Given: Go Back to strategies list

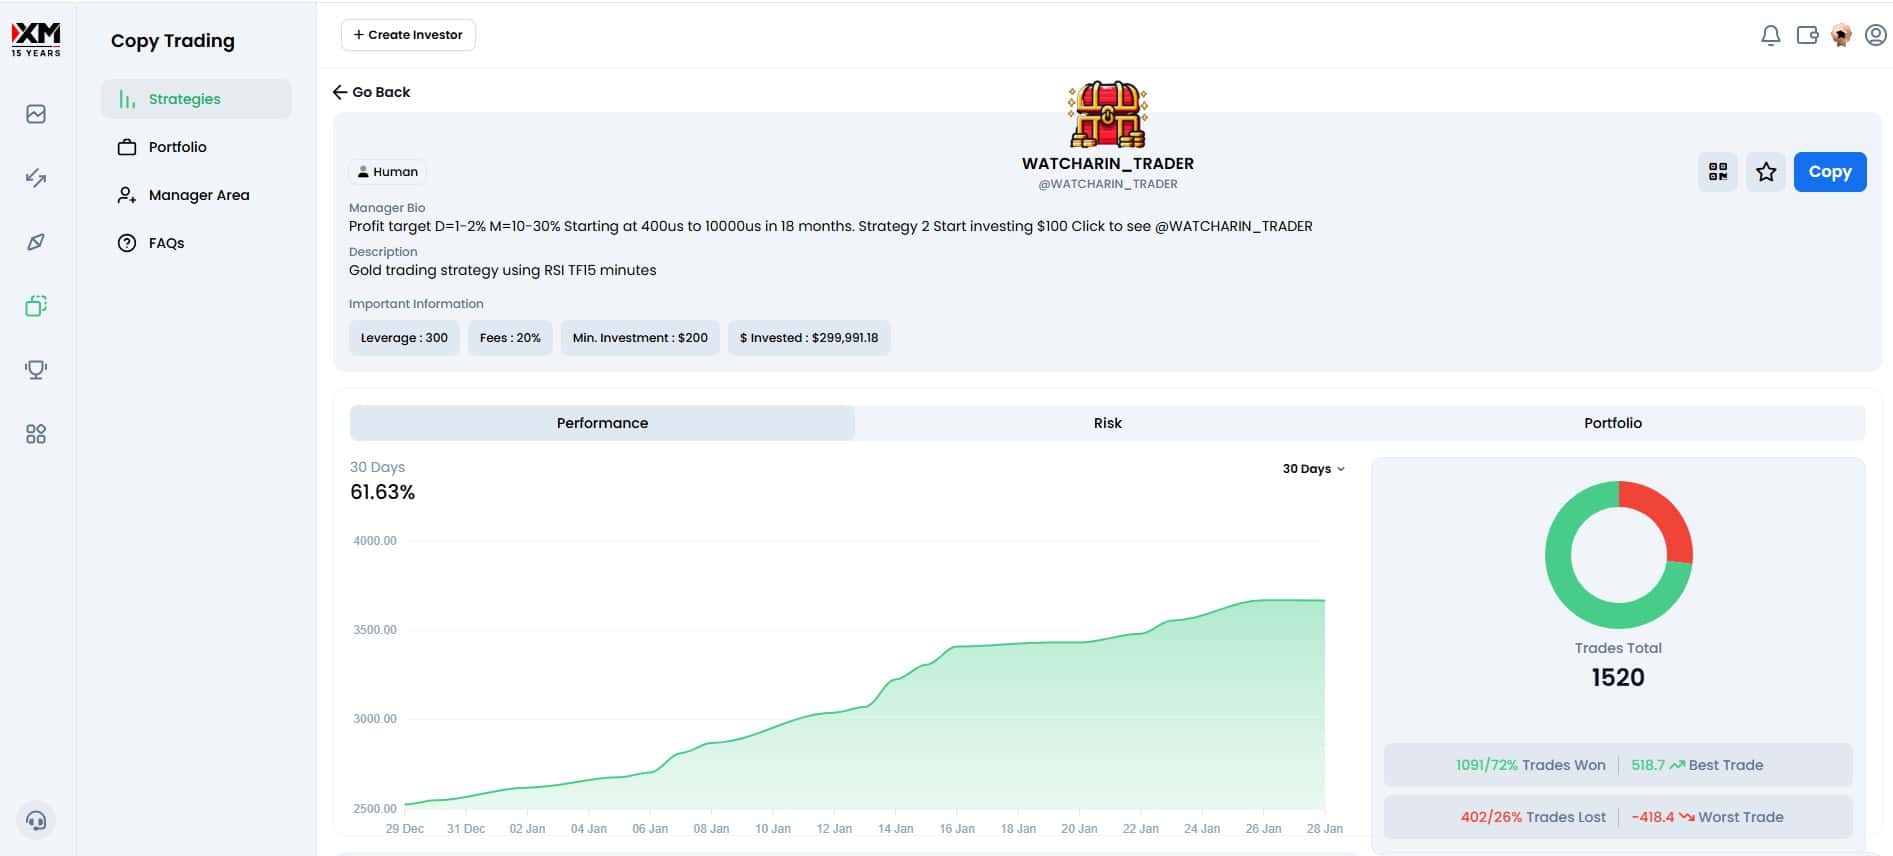Looking at the screenshot, I should coord(371,92).
